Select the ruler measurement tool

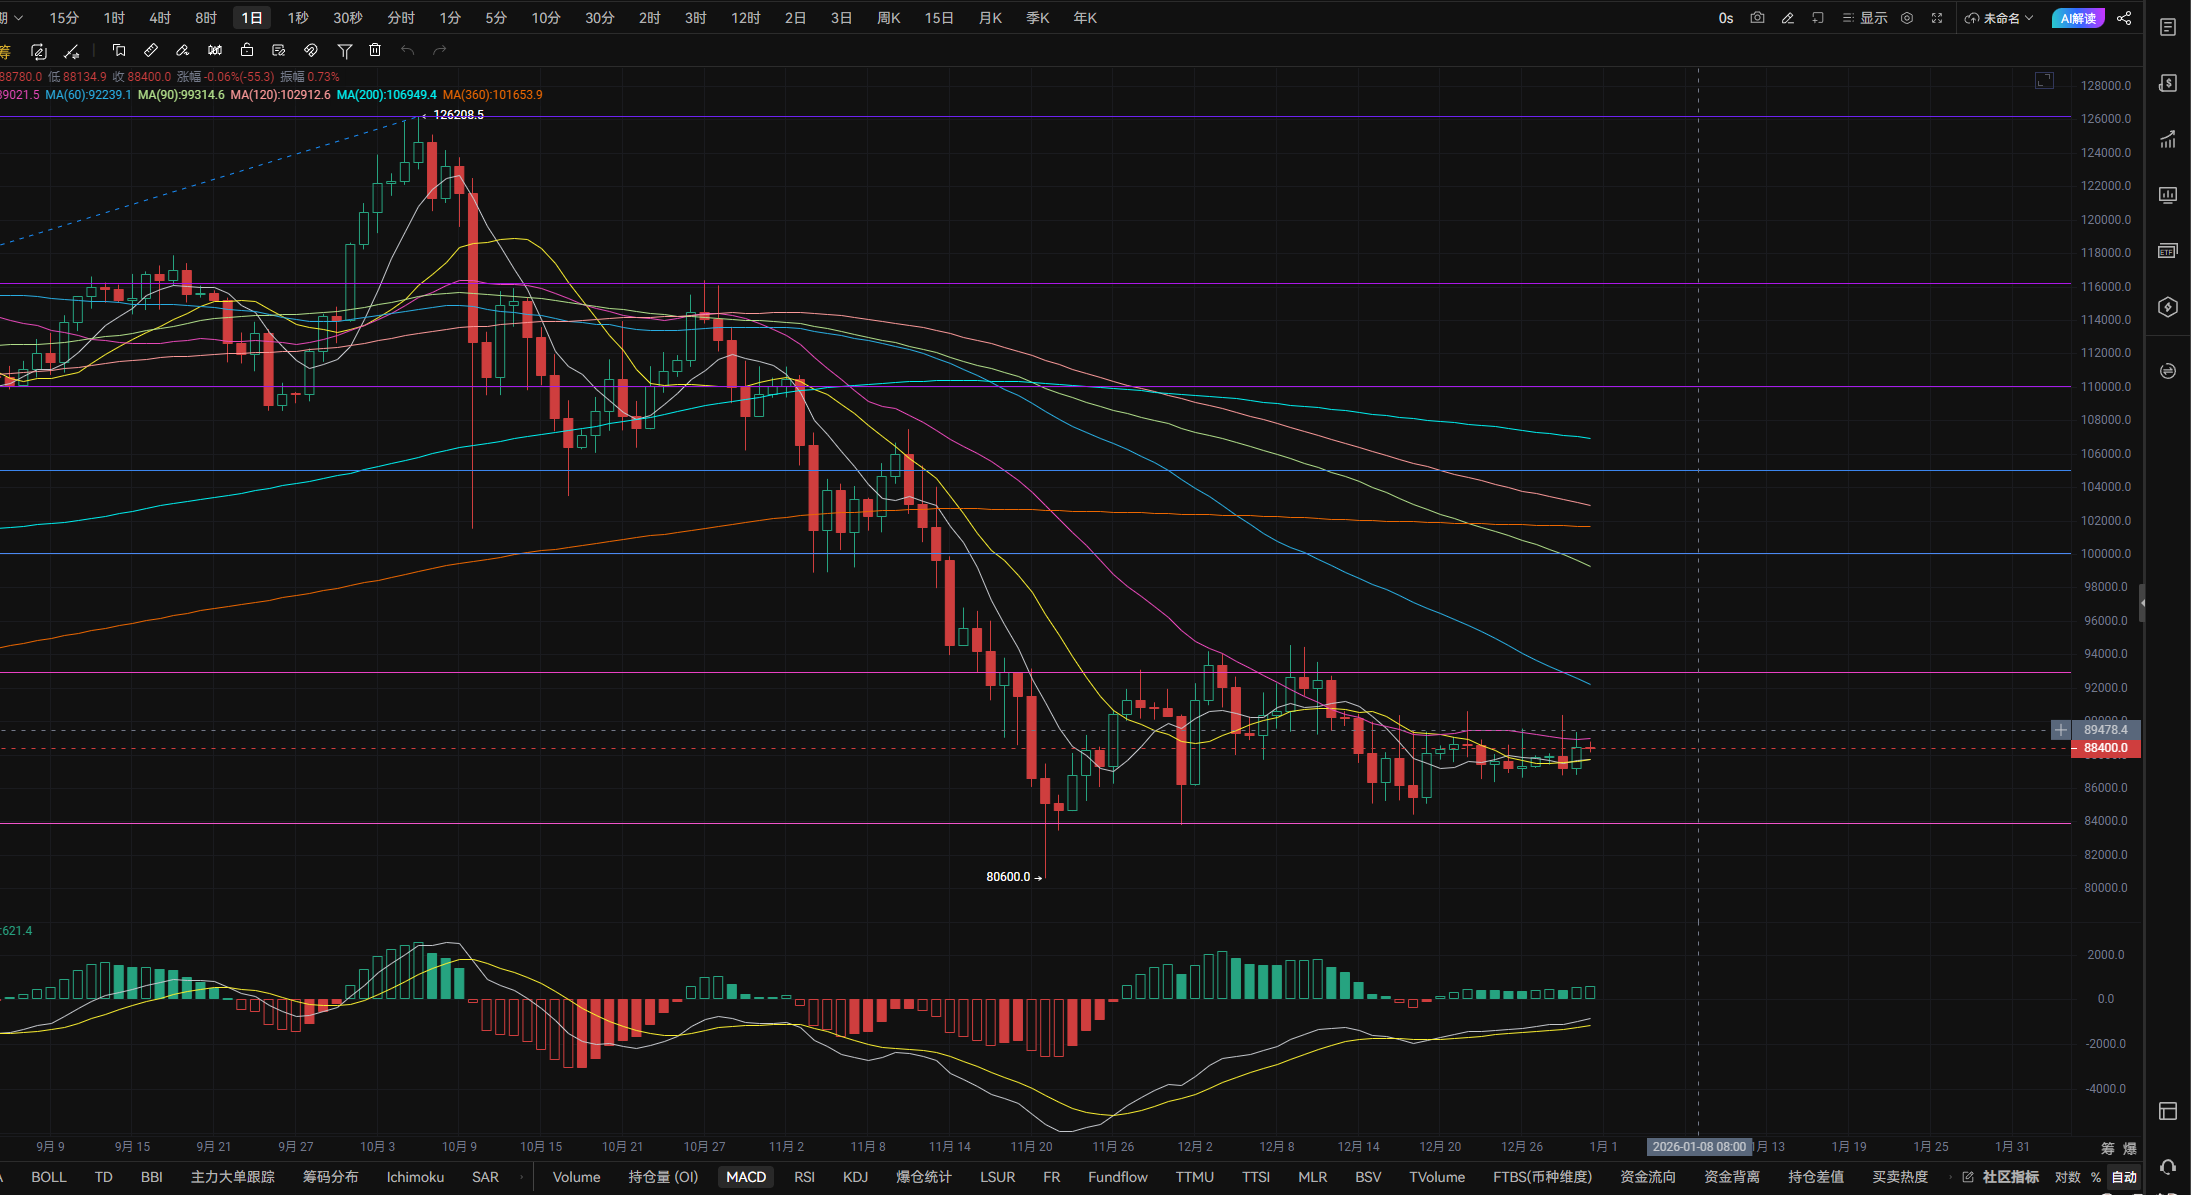[151, 50]
